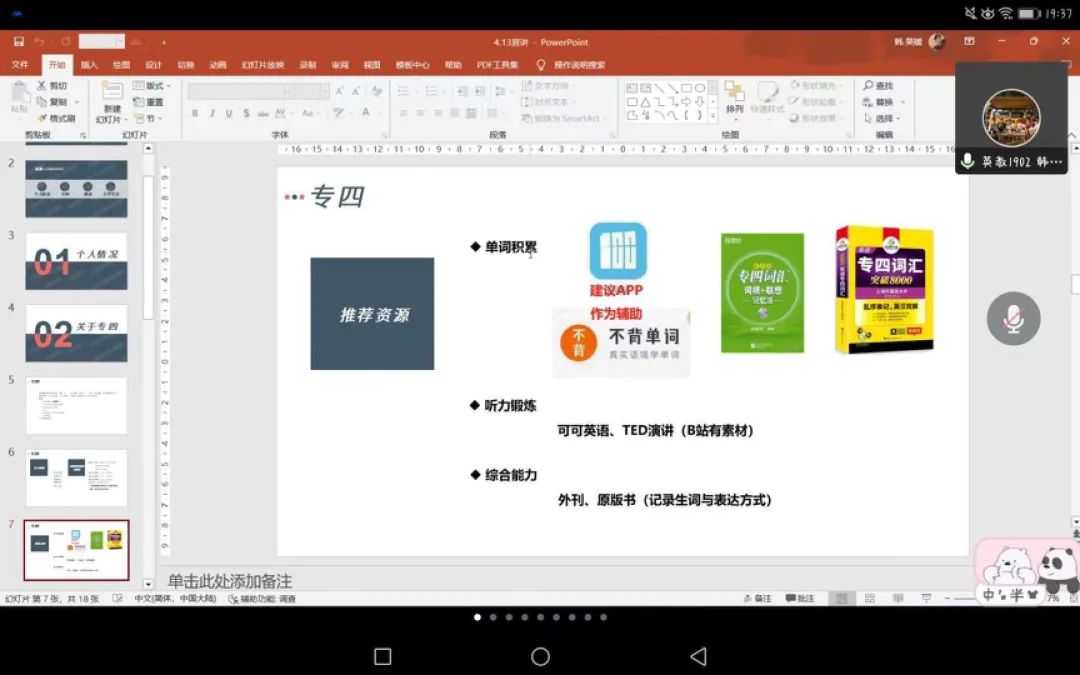Open the Android home circle button
1080x675 pixels.
(x=540, y=656)
